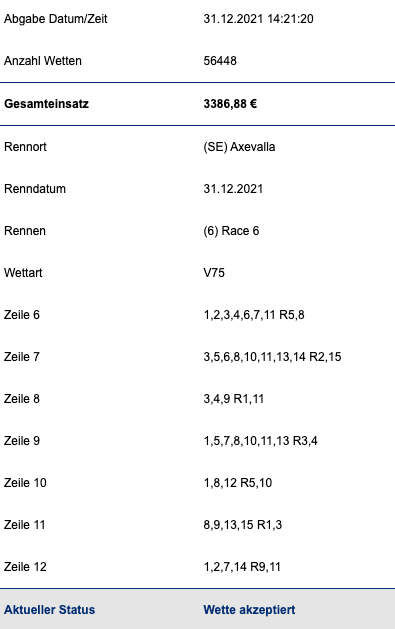Click the Rennort value (SE) Axevalla

[239, 147]
